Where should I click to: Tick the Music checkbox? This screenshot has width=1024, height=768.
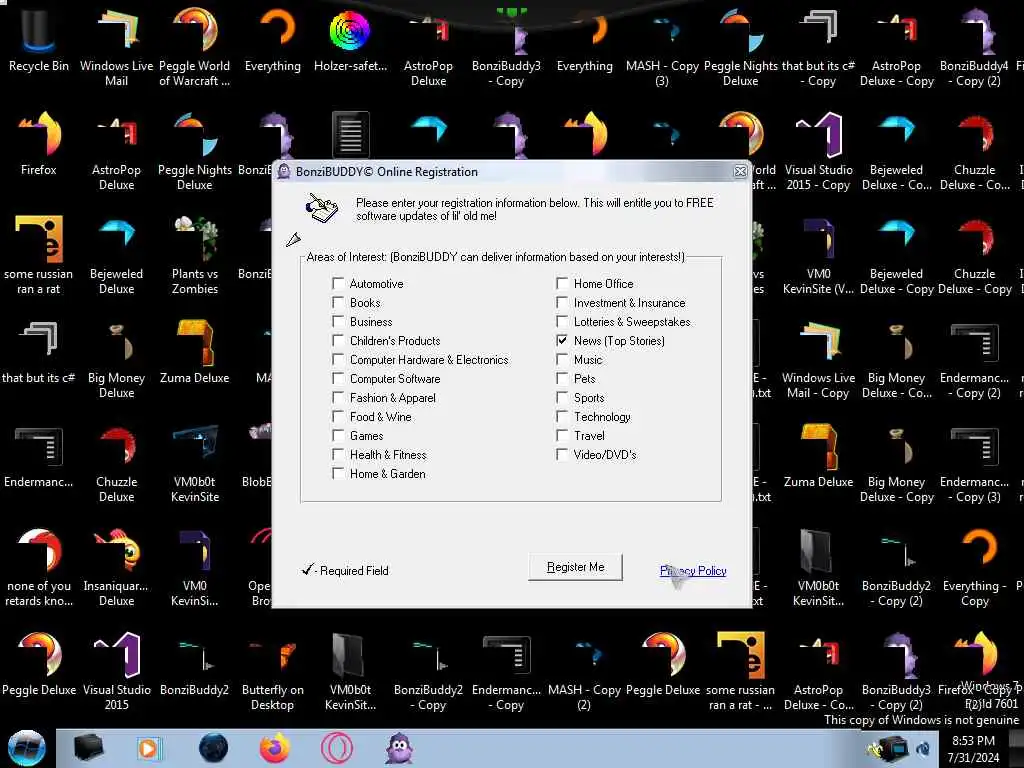tap(562, 359)
